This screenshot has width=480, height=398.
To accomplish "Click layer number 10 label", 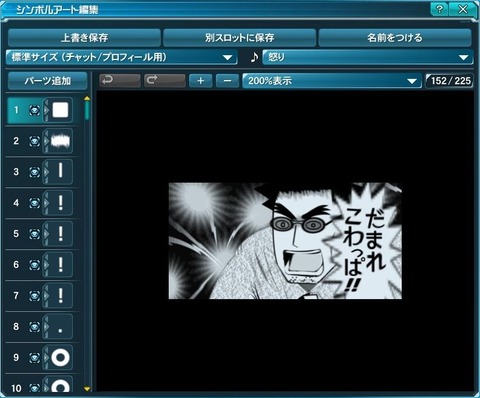I will pos(16,388).
